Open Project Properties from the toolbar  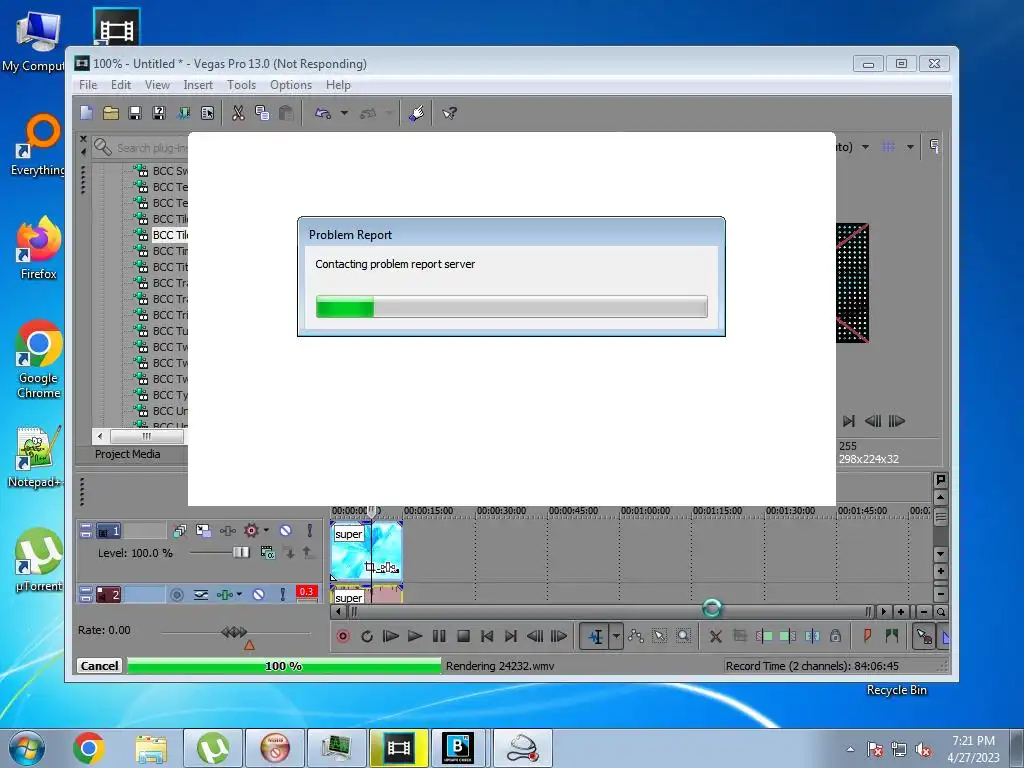pyautogui.click(x=208, y=113)
